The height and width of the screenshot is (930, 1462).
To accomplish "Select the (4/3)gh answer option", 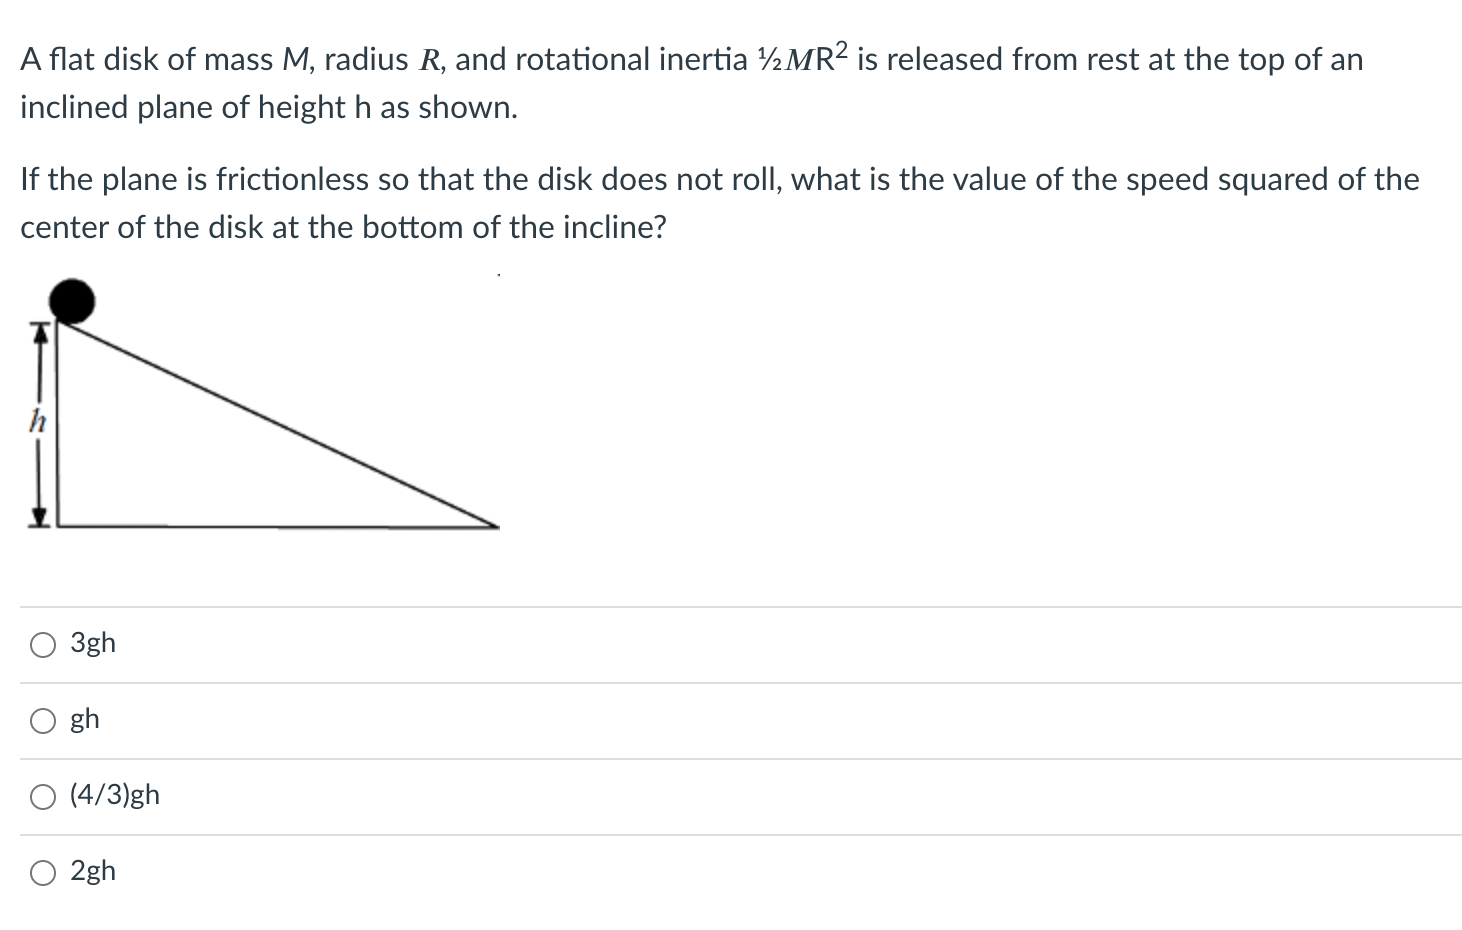I will (x=42, y=796).
